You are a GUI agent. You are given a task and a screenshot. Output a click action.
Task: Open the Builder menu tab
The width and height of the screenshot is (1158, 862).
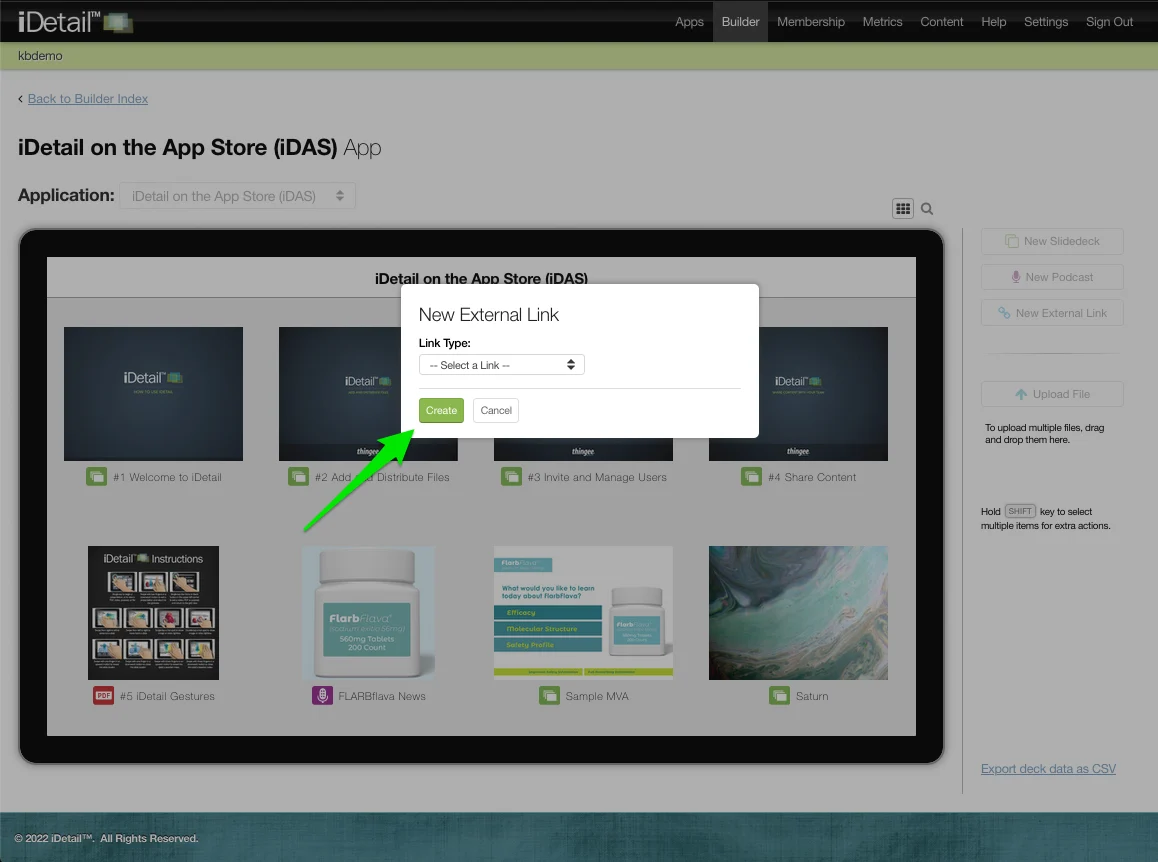[x=740, y=22]
